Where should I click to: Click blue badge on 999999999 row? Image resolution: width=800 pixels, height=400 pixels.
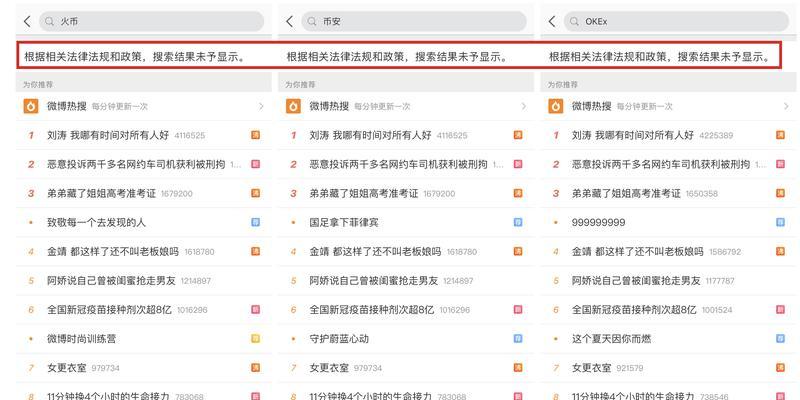[x=780, y=222]
